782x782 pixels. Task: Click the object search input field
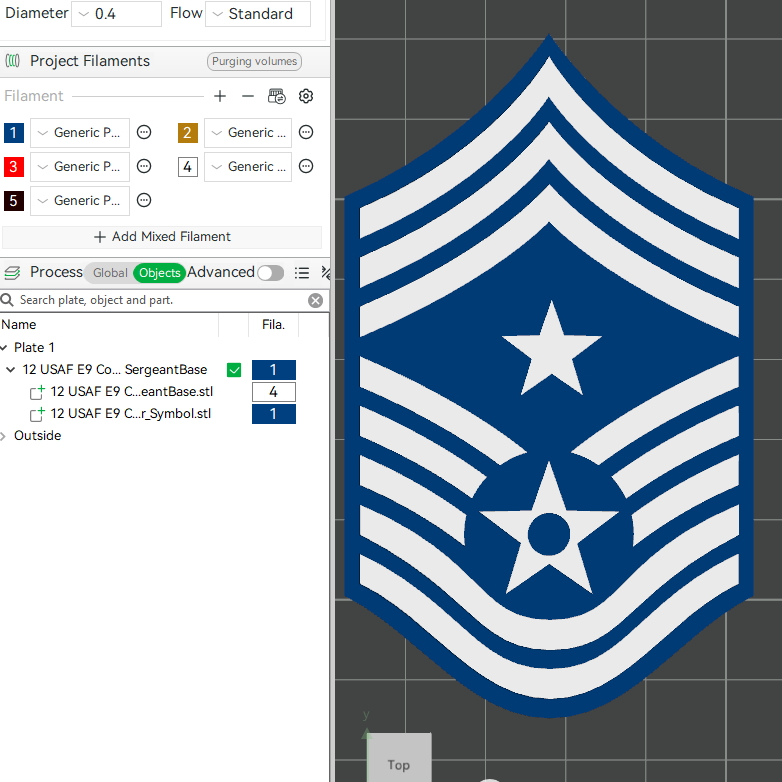click(x=160, y=300)
